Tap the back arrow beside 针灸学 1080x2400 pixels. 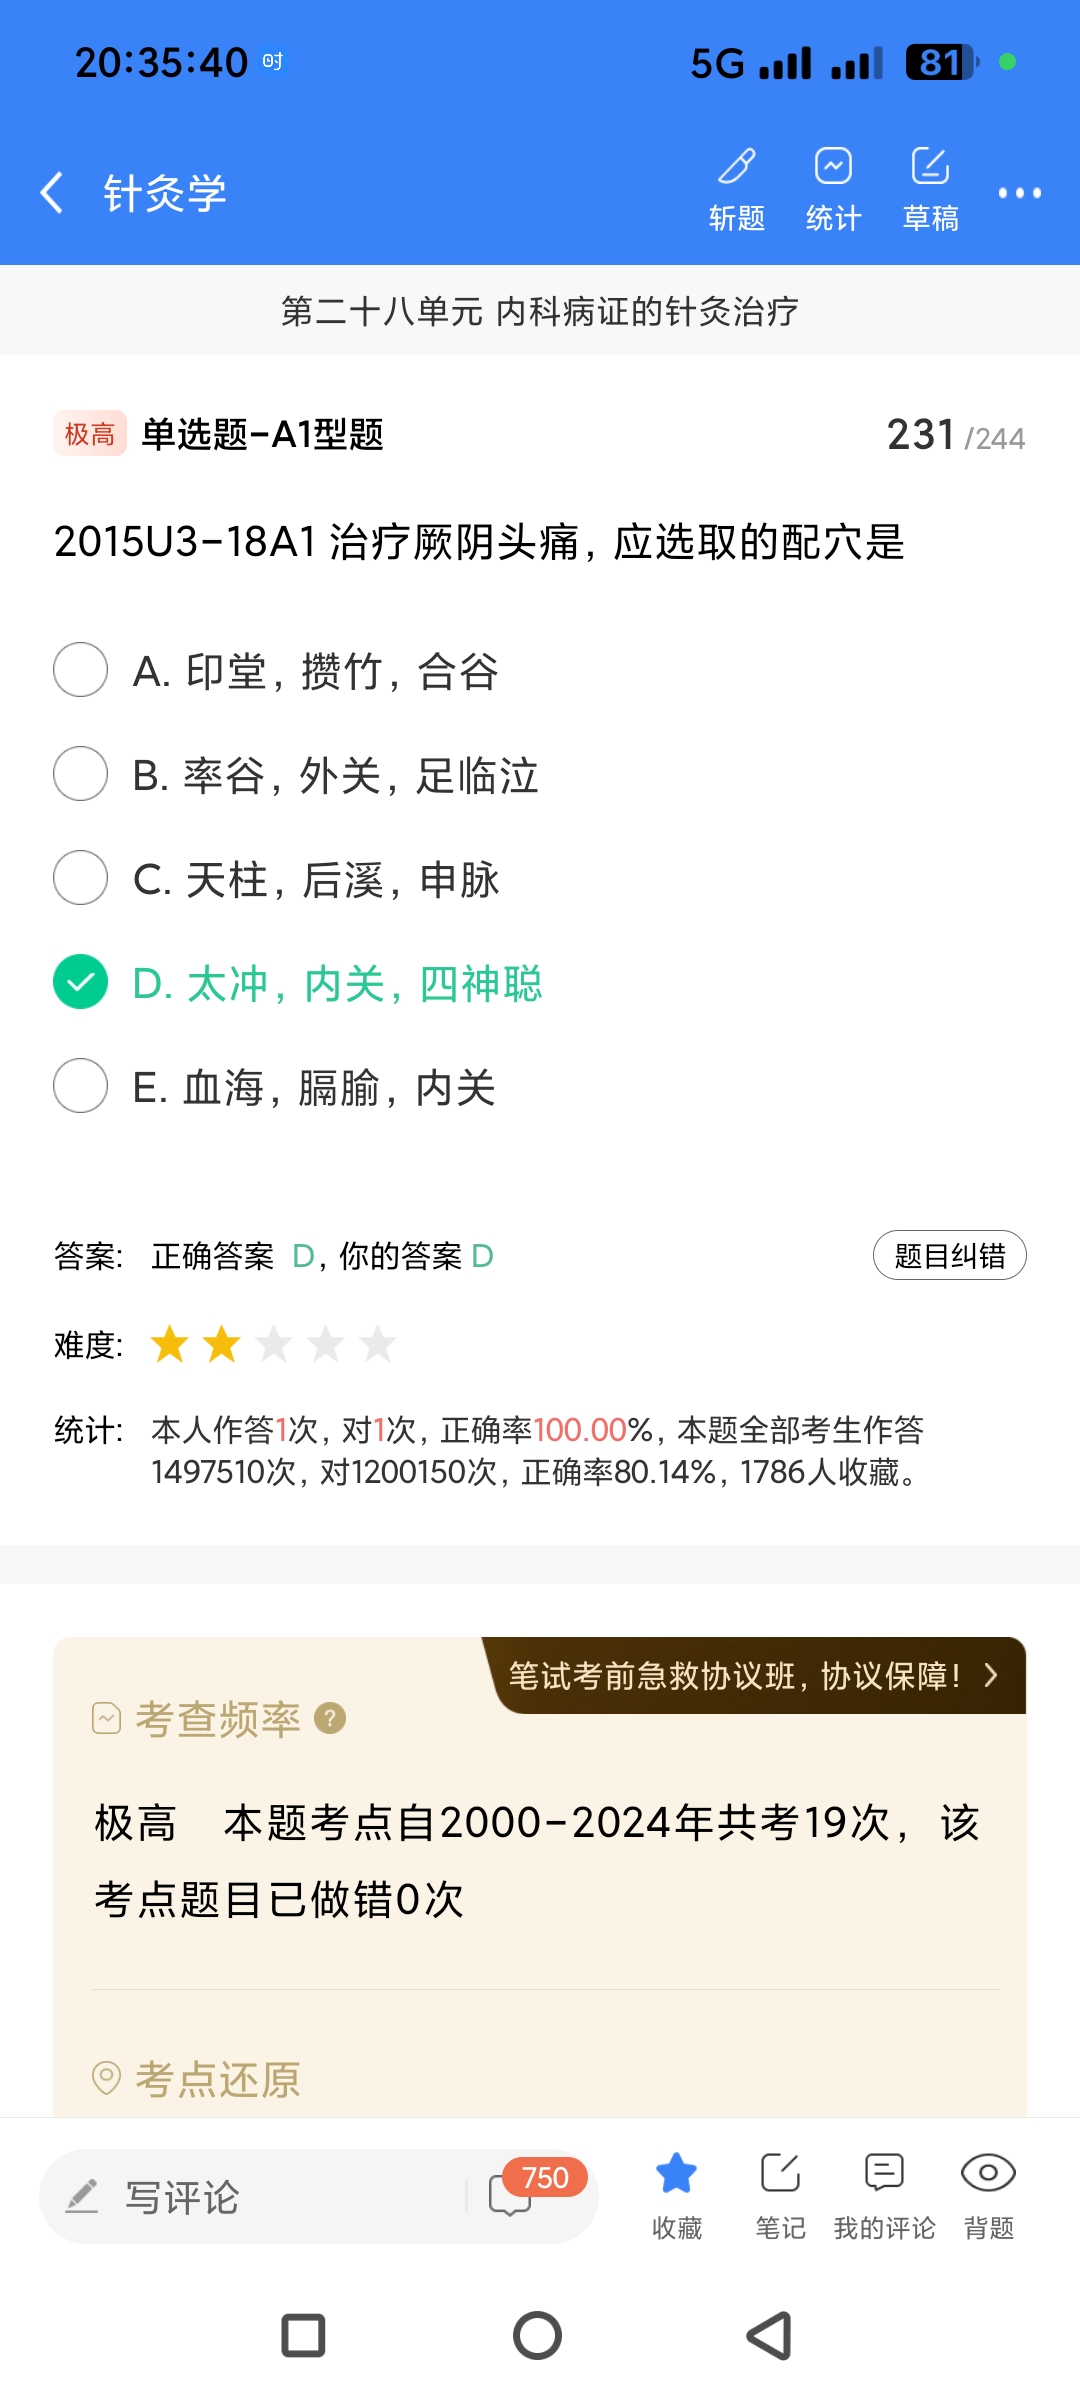(52, 192)
